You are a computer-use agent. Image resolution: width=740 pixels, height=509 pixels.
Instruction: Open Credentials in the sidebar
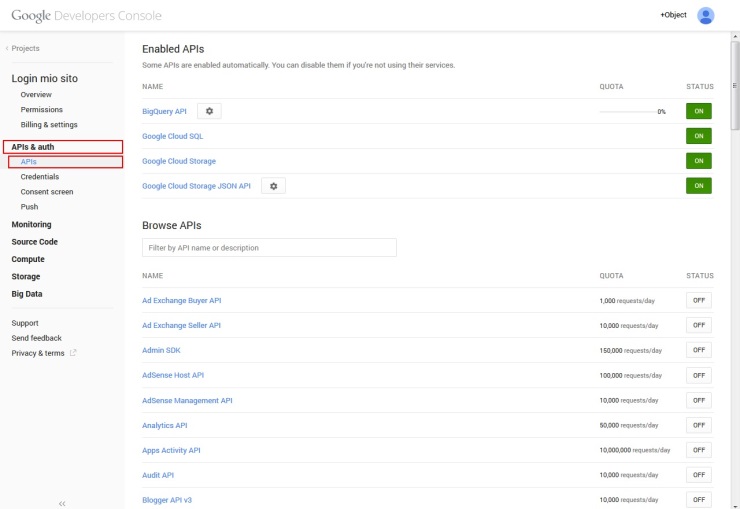[40, 177]
